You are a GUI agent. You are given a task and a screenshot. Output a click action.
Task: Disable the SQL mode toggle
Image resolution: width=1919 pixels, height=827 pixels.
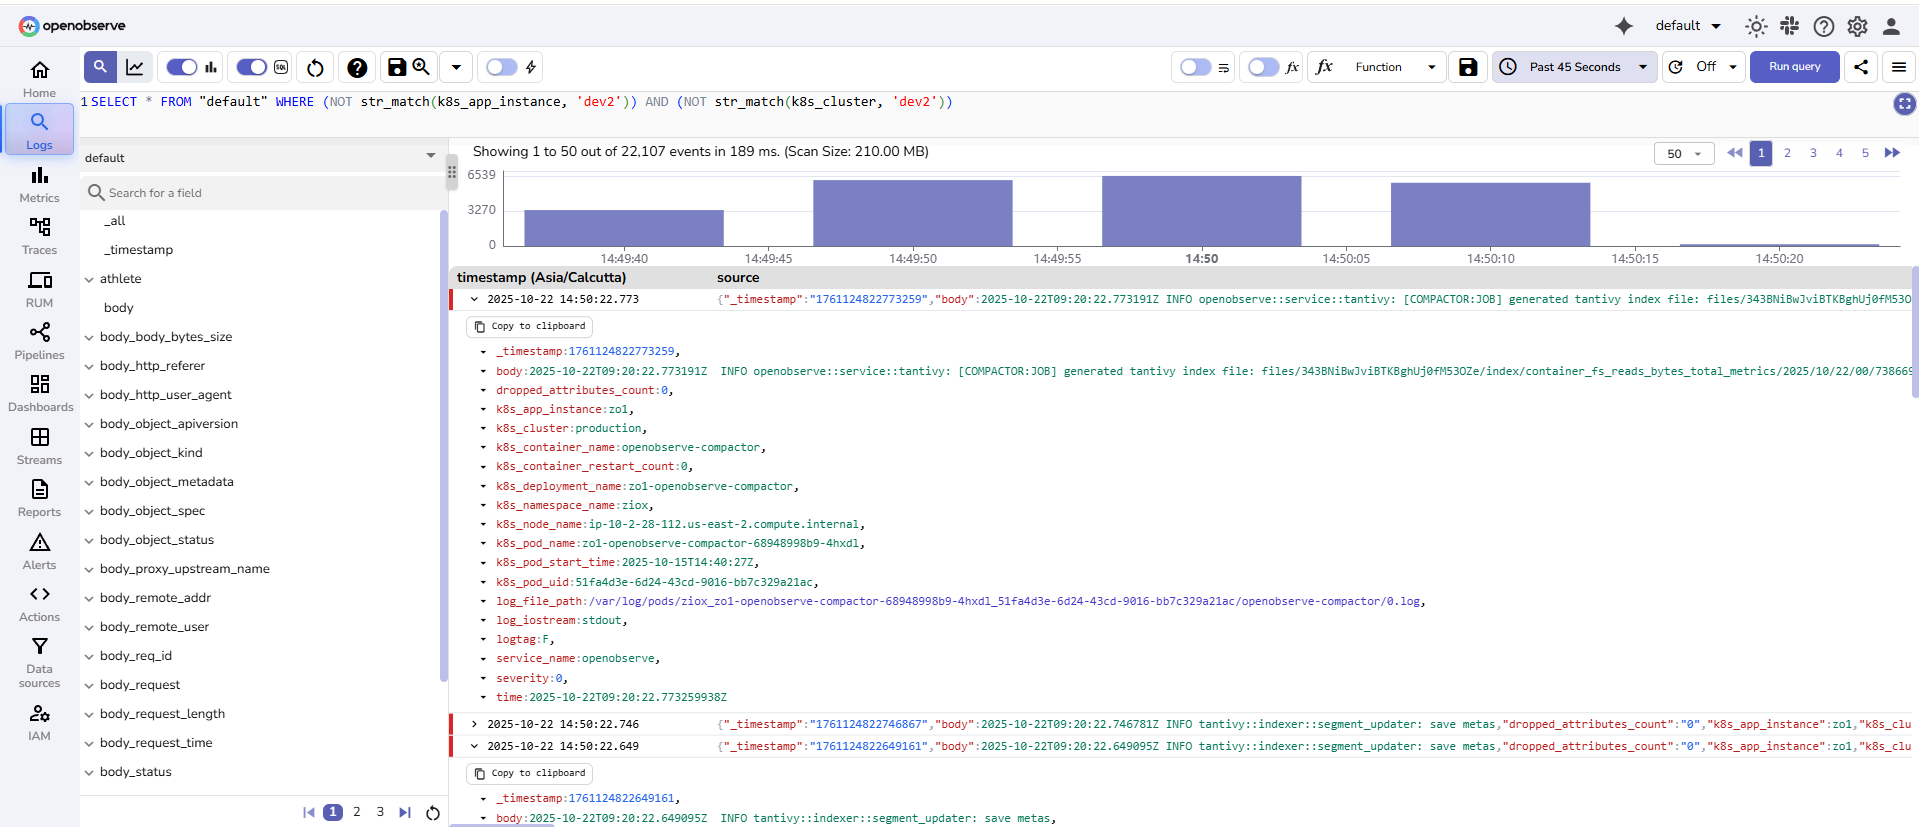[x=252, y=67]
